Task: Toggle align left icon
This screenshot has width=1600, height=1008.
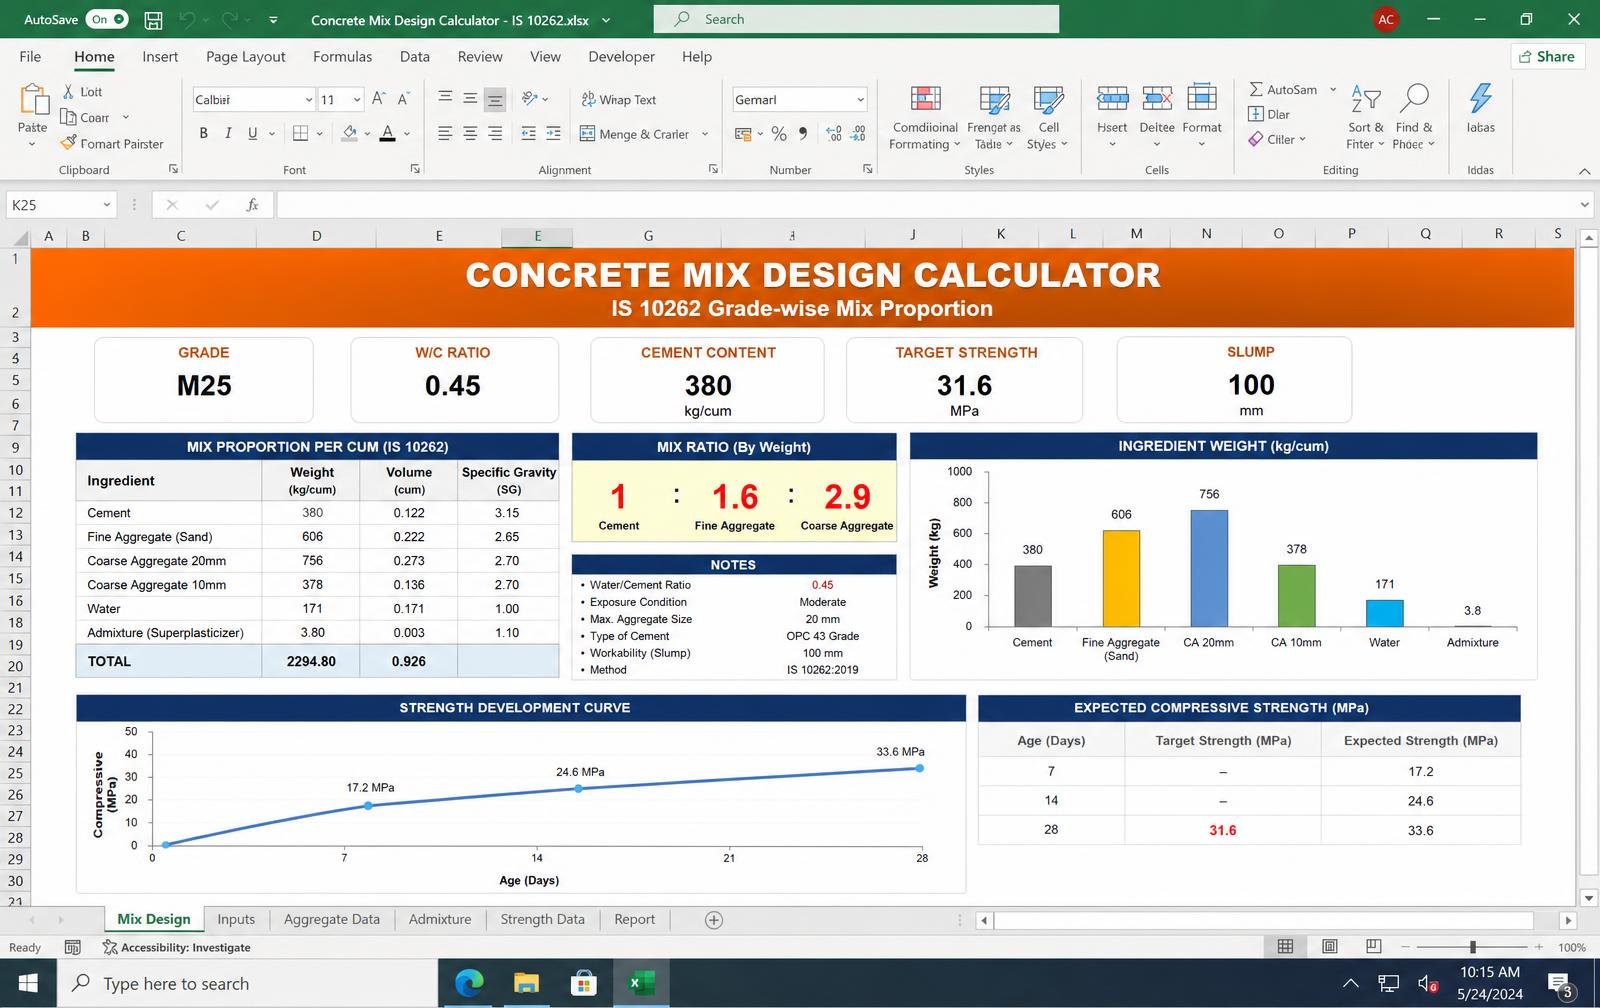Action: (445, 133)
